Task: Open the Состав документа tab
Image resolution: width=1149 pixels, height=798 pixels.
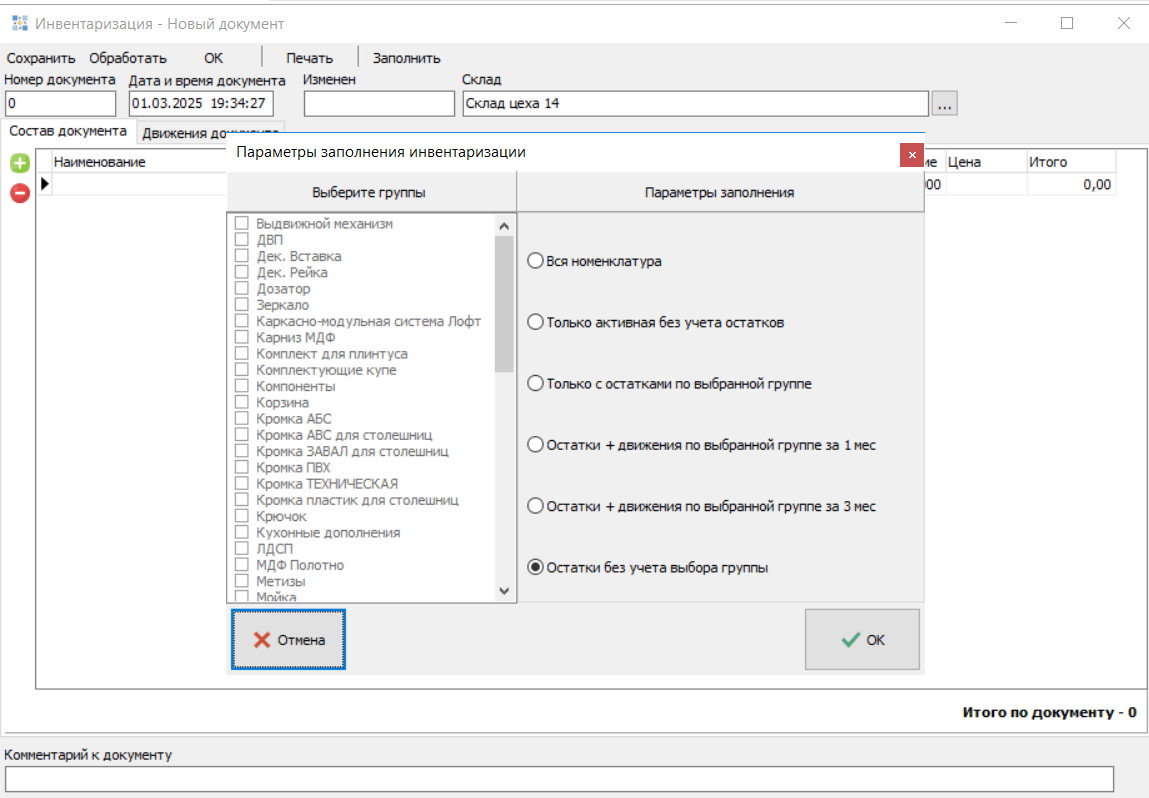Action: tap(68, 131)
